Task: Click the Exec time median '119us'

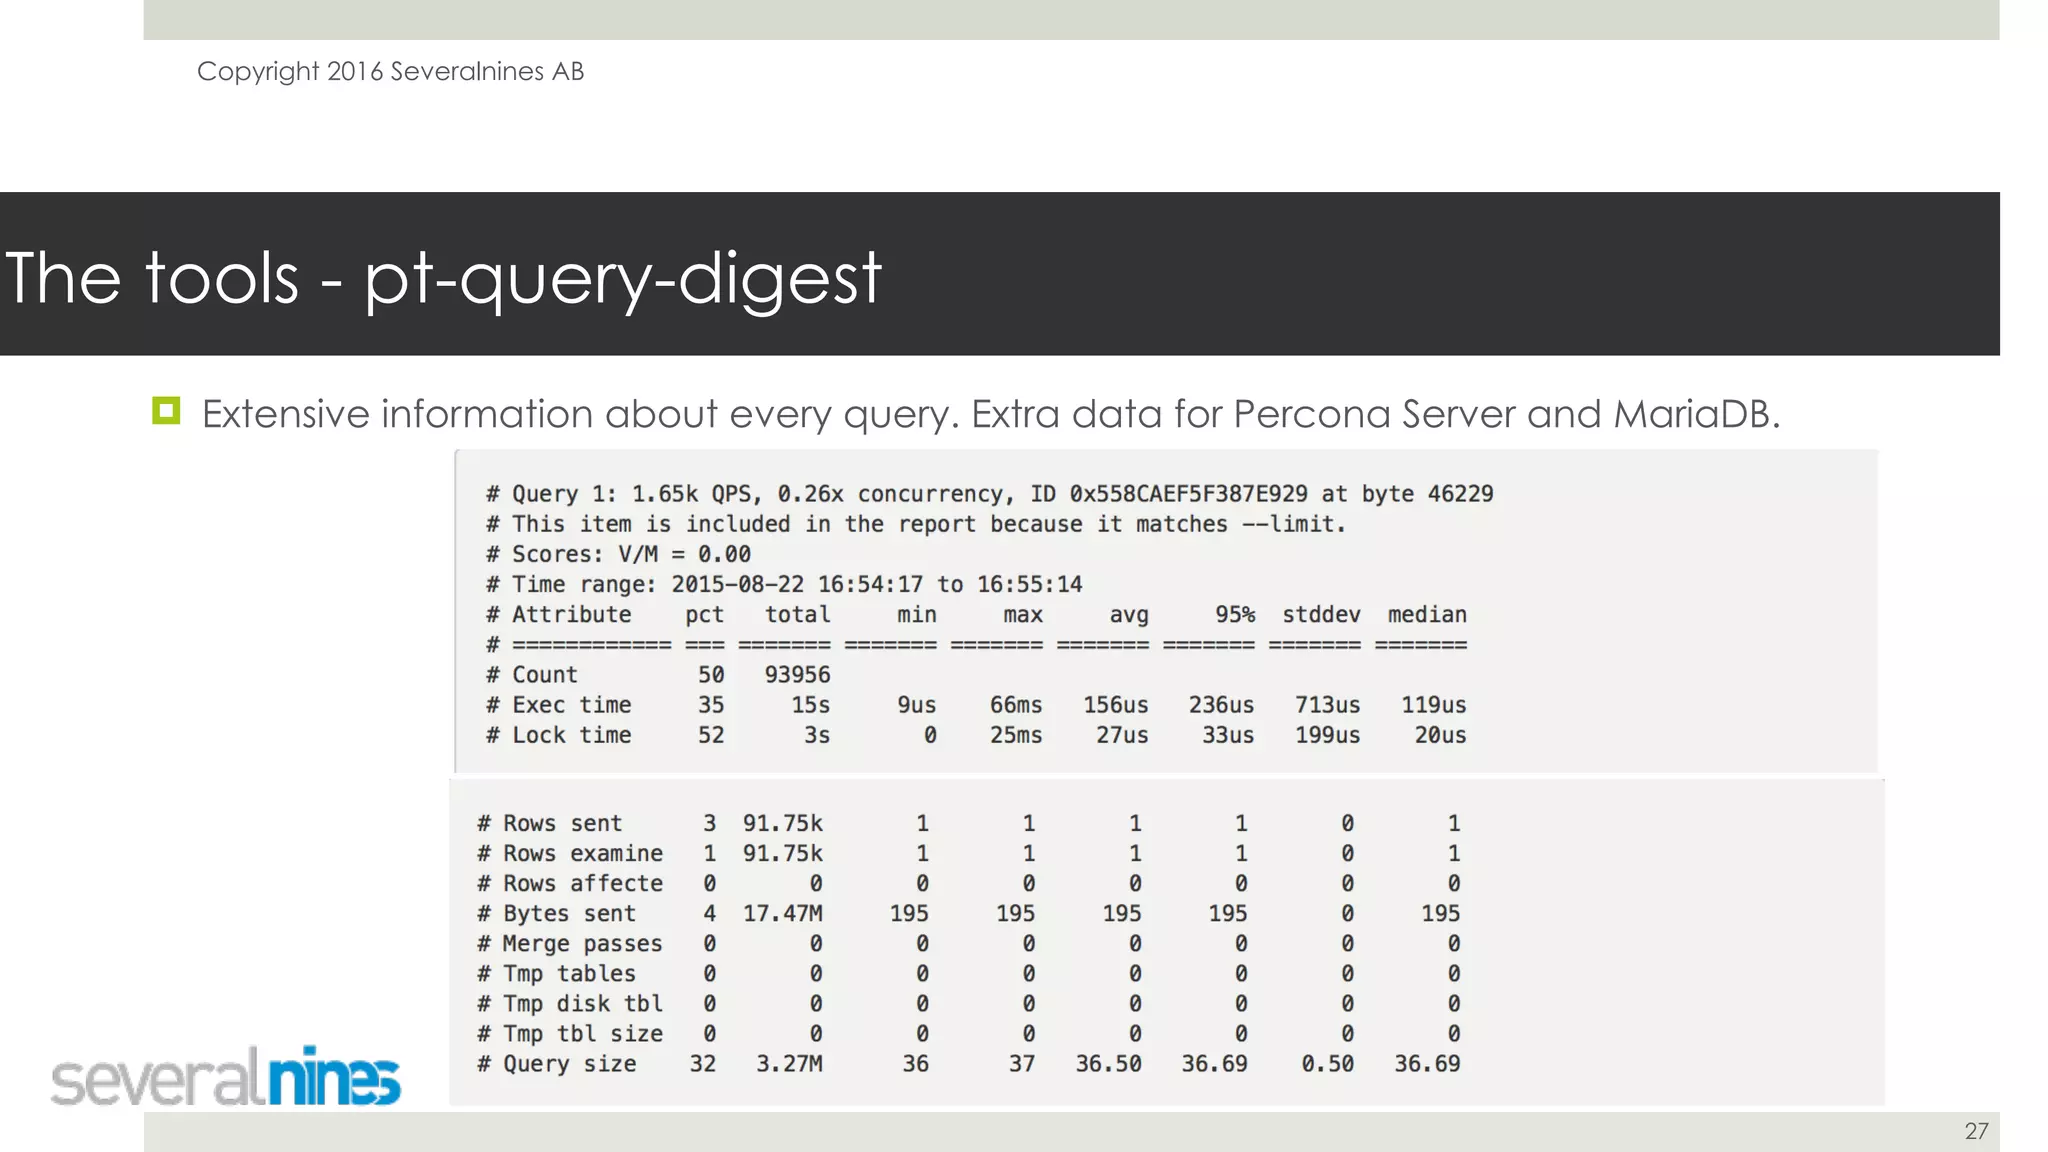Action: point(1434,705)
